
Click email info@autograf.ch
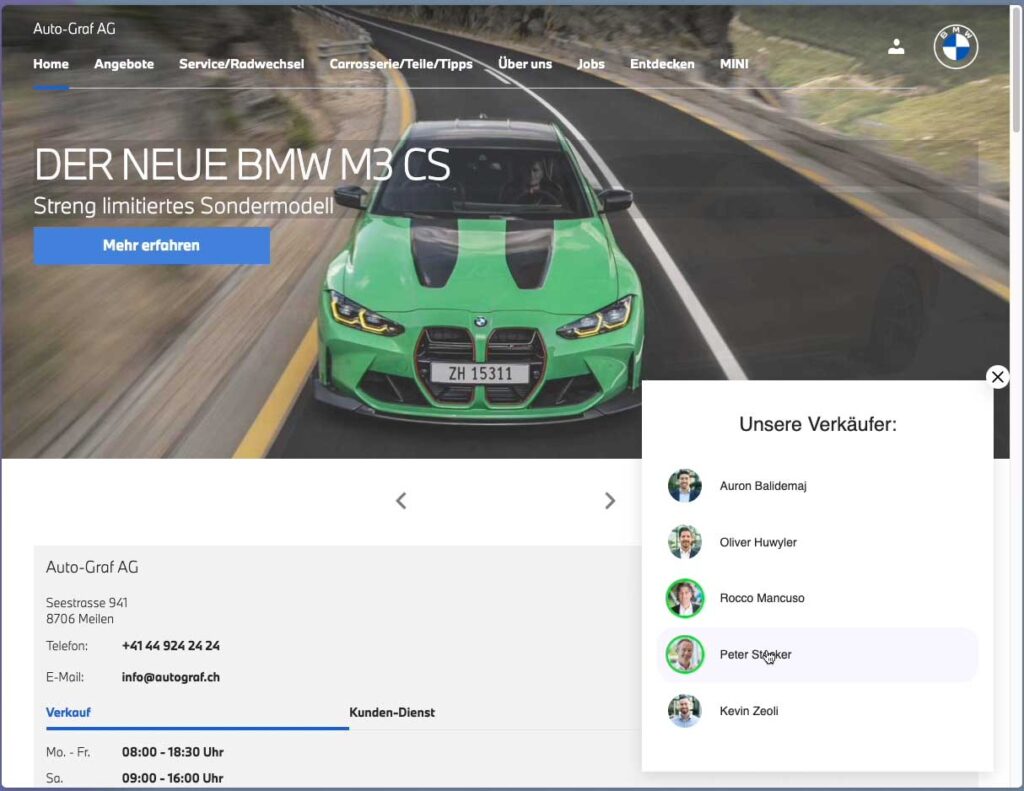pyautogui.click(x=170, y=677)
